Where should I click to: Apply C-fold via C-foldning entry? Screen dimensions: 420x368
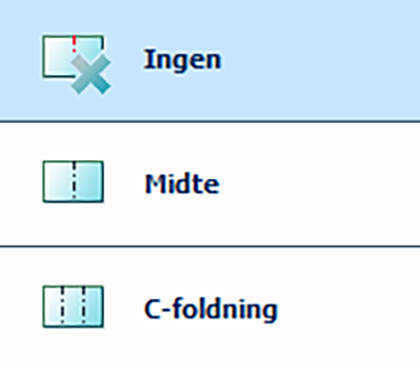click(210, 308)
